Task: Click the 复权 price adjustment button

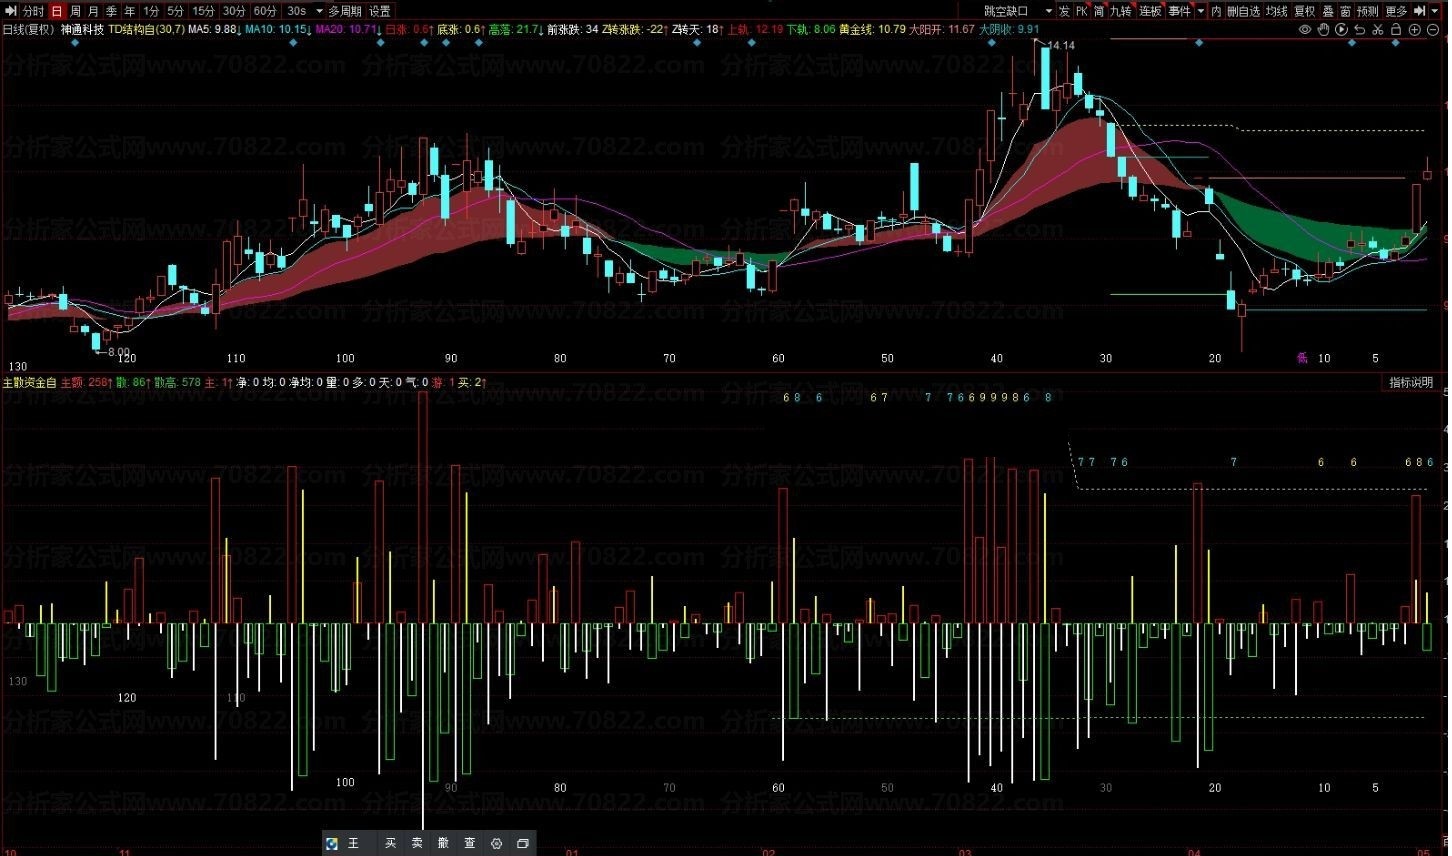Action: pyautogui.click(x=1305, y=11)
